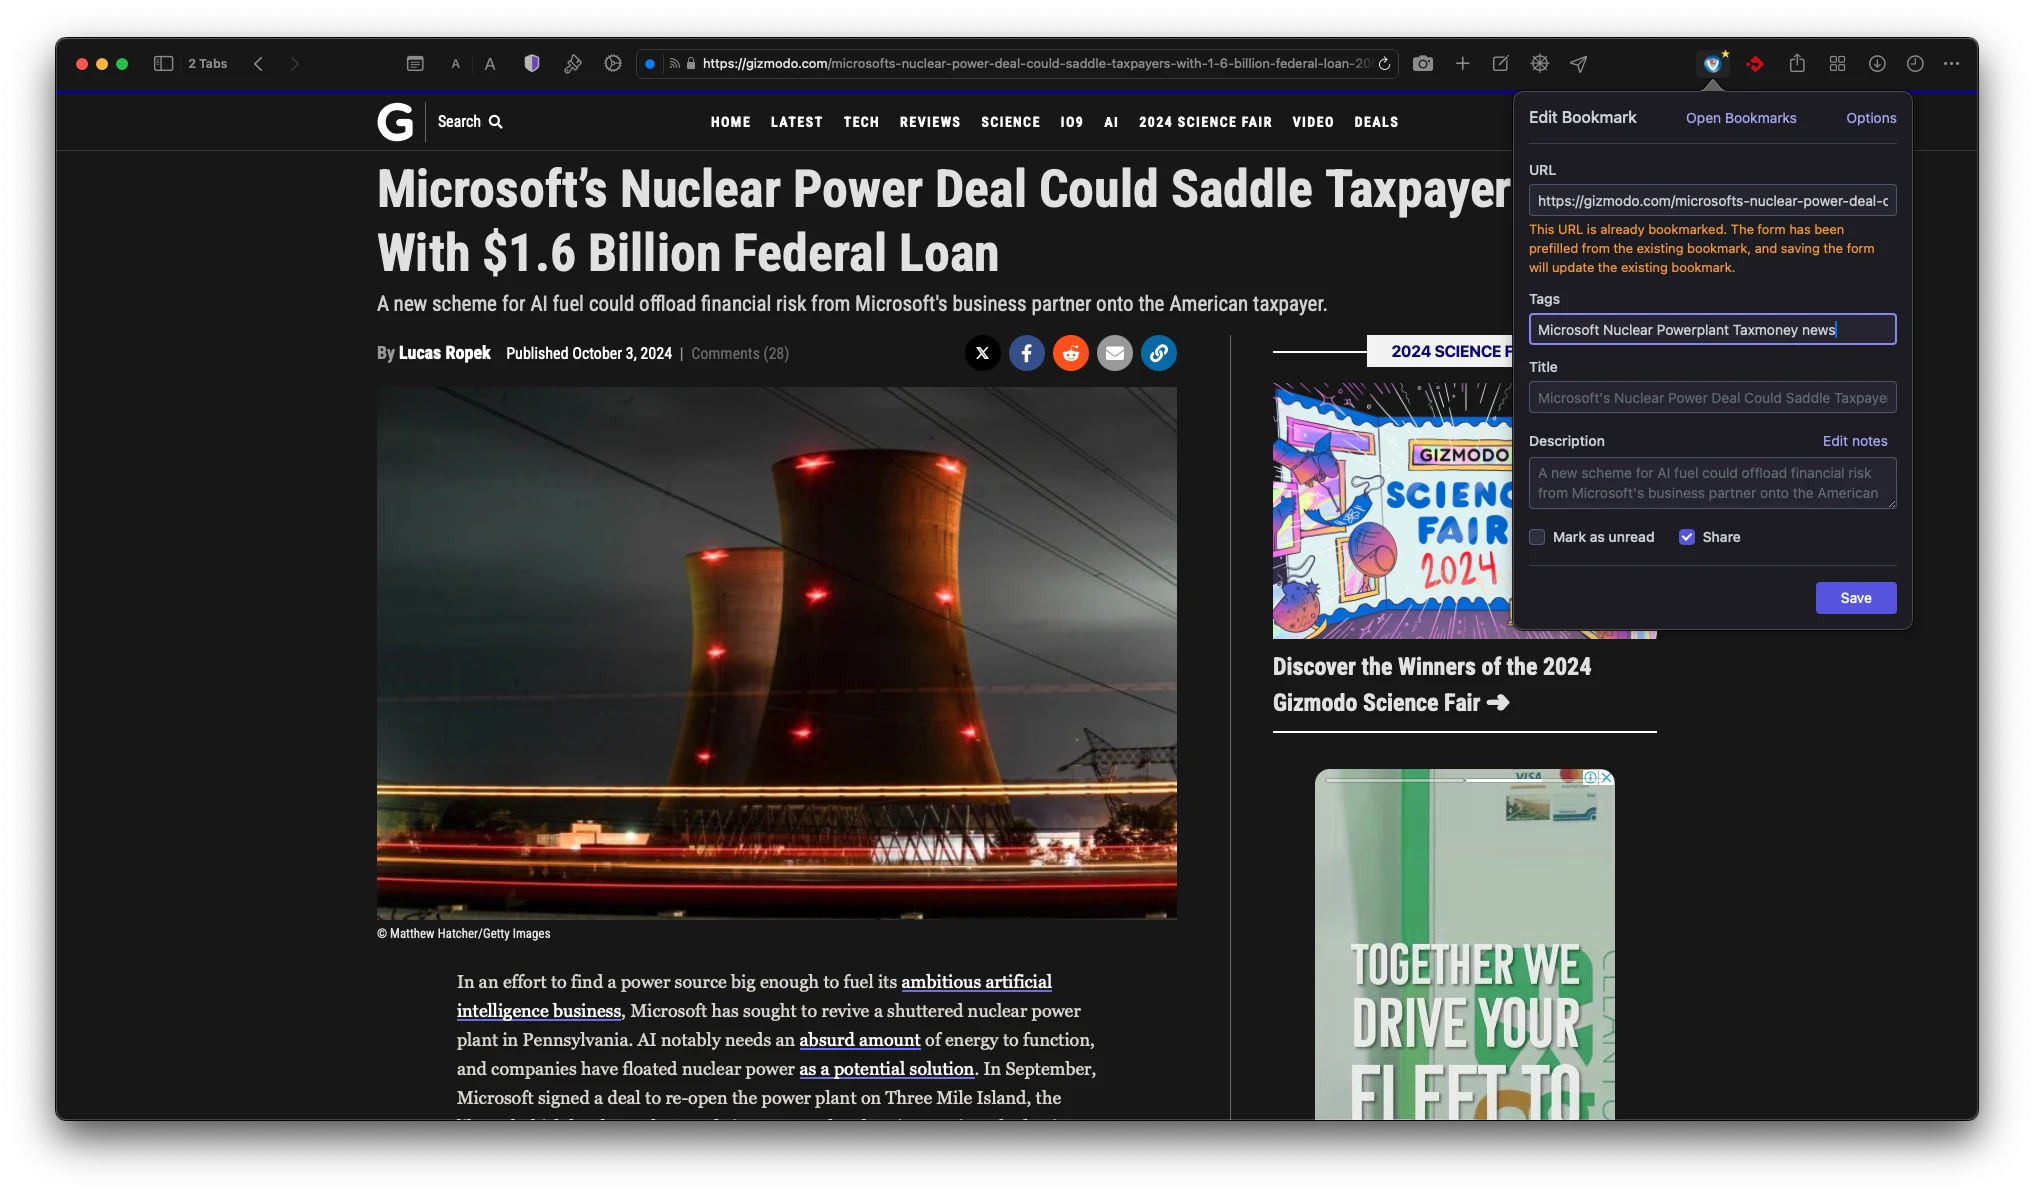Open the AI nav item
This screenshot has height=1194, width=2034.
(1111, 122)
